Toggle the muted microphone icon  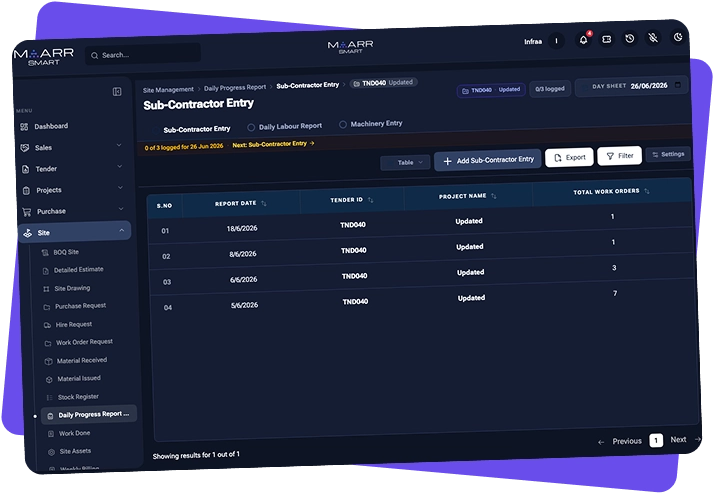653,38
